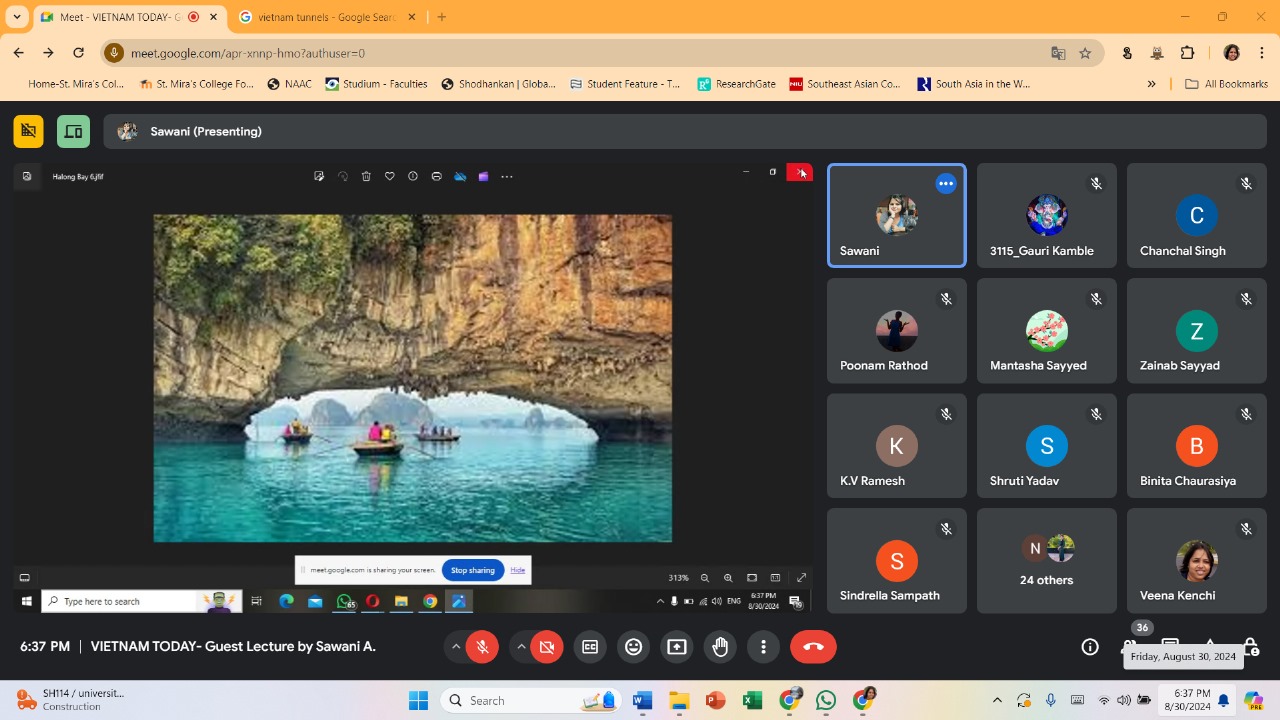This screenshot has height=720, width=1280.
Task: Toggle closed captions button
Action: pos(590,647)
